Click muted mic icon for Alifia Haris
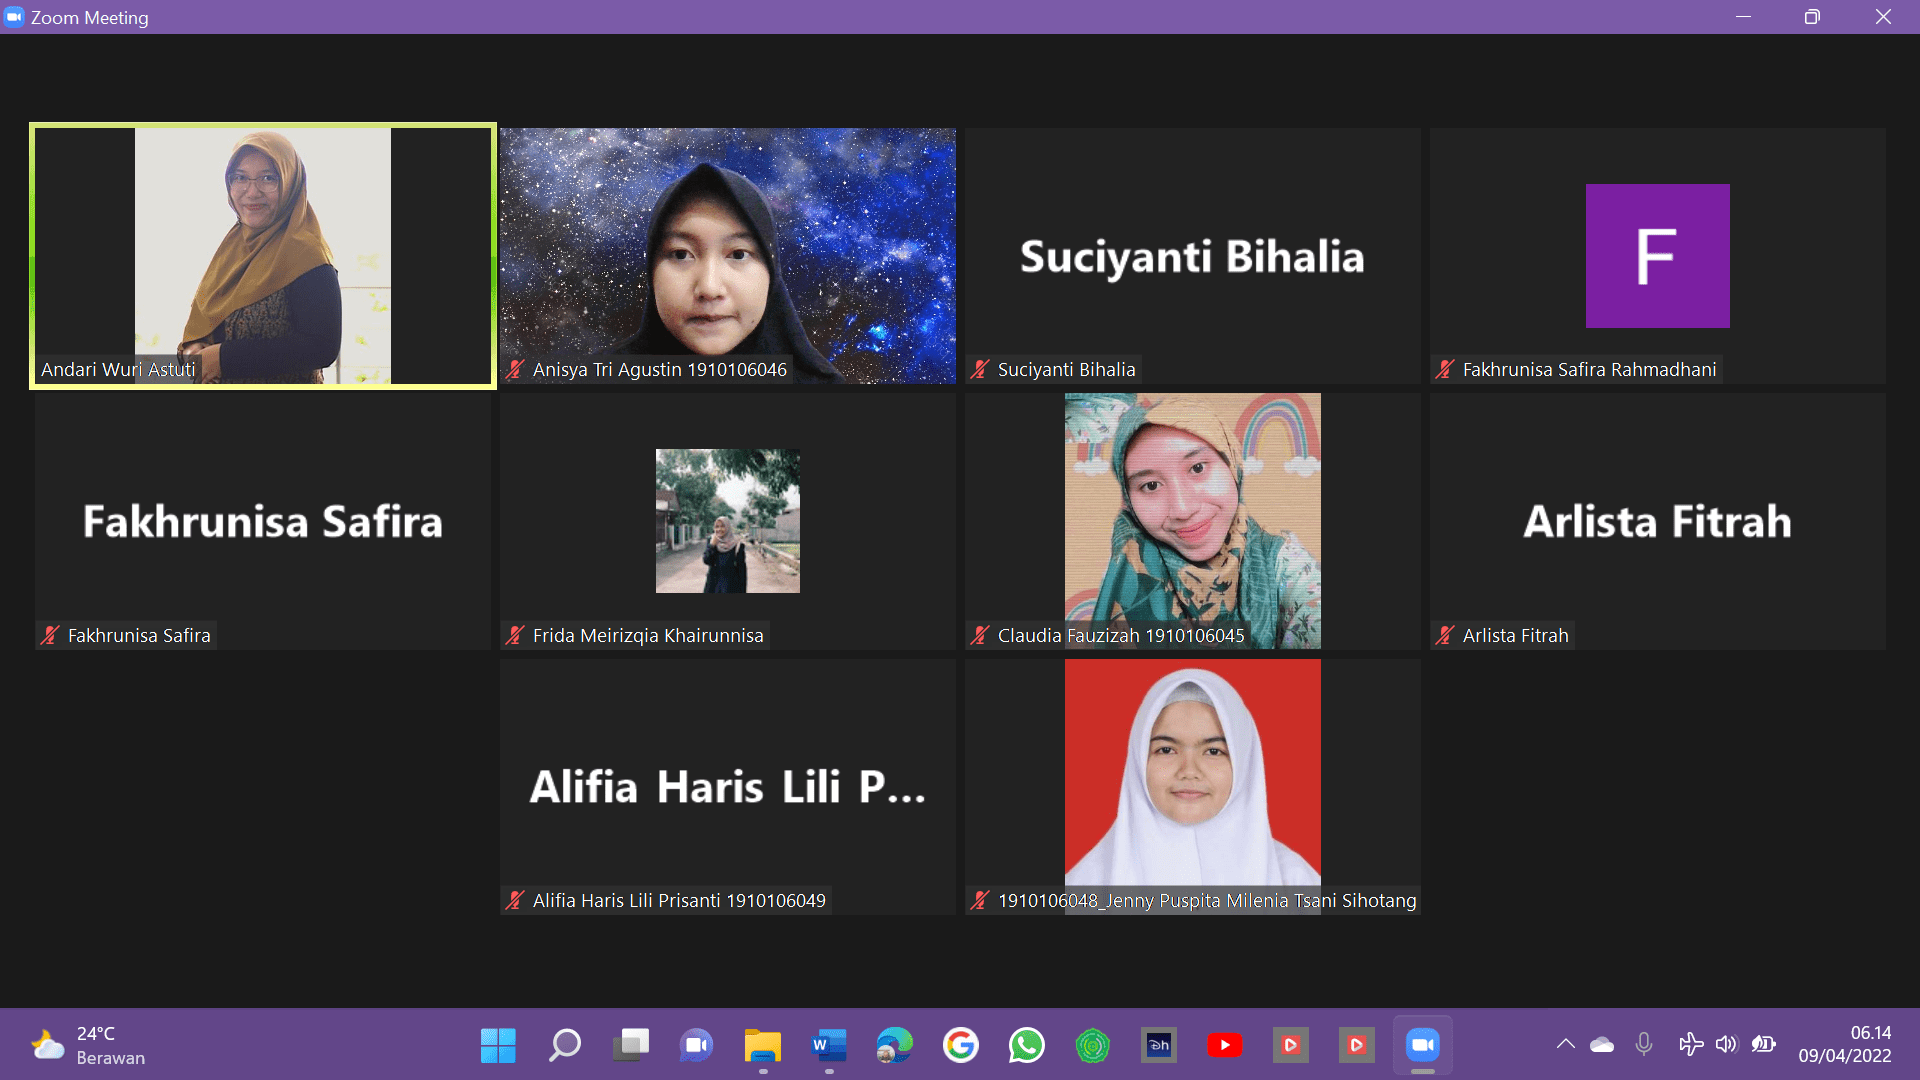 pyautogui.click(x=515, y=901)
